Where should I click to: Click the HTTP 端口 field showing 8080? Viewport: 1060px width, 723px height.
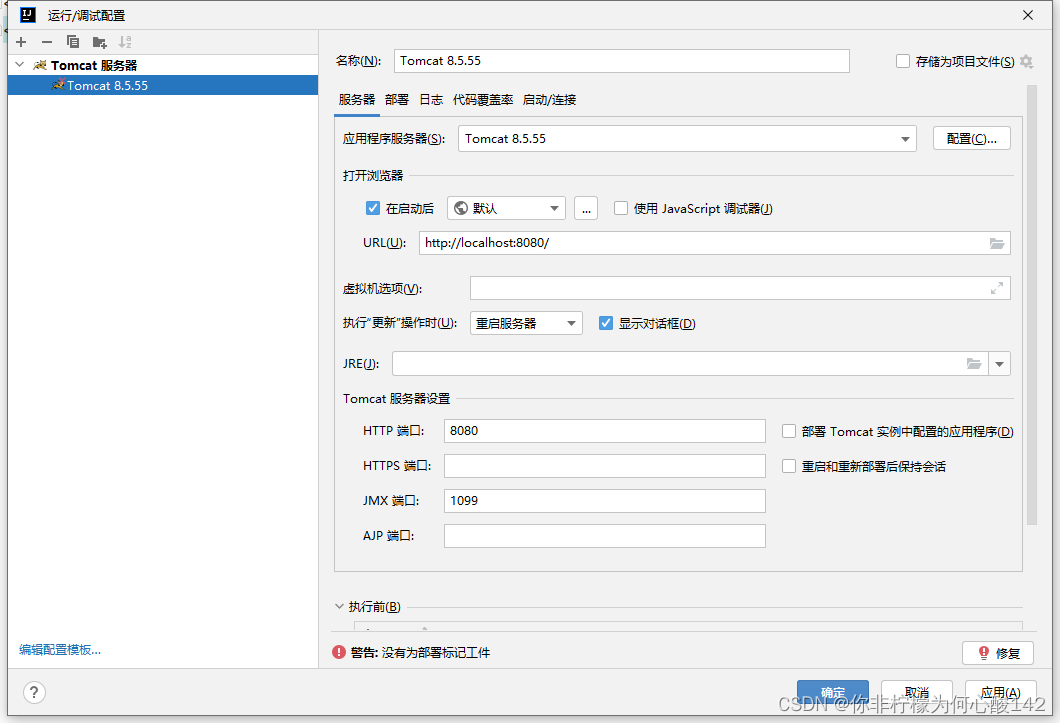coord(604,431)
